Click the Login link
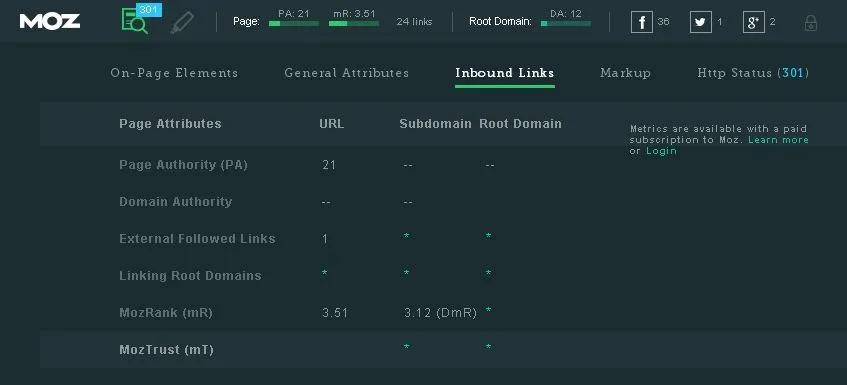The width and height of the screenshot is (847, 385). point(661,151)
